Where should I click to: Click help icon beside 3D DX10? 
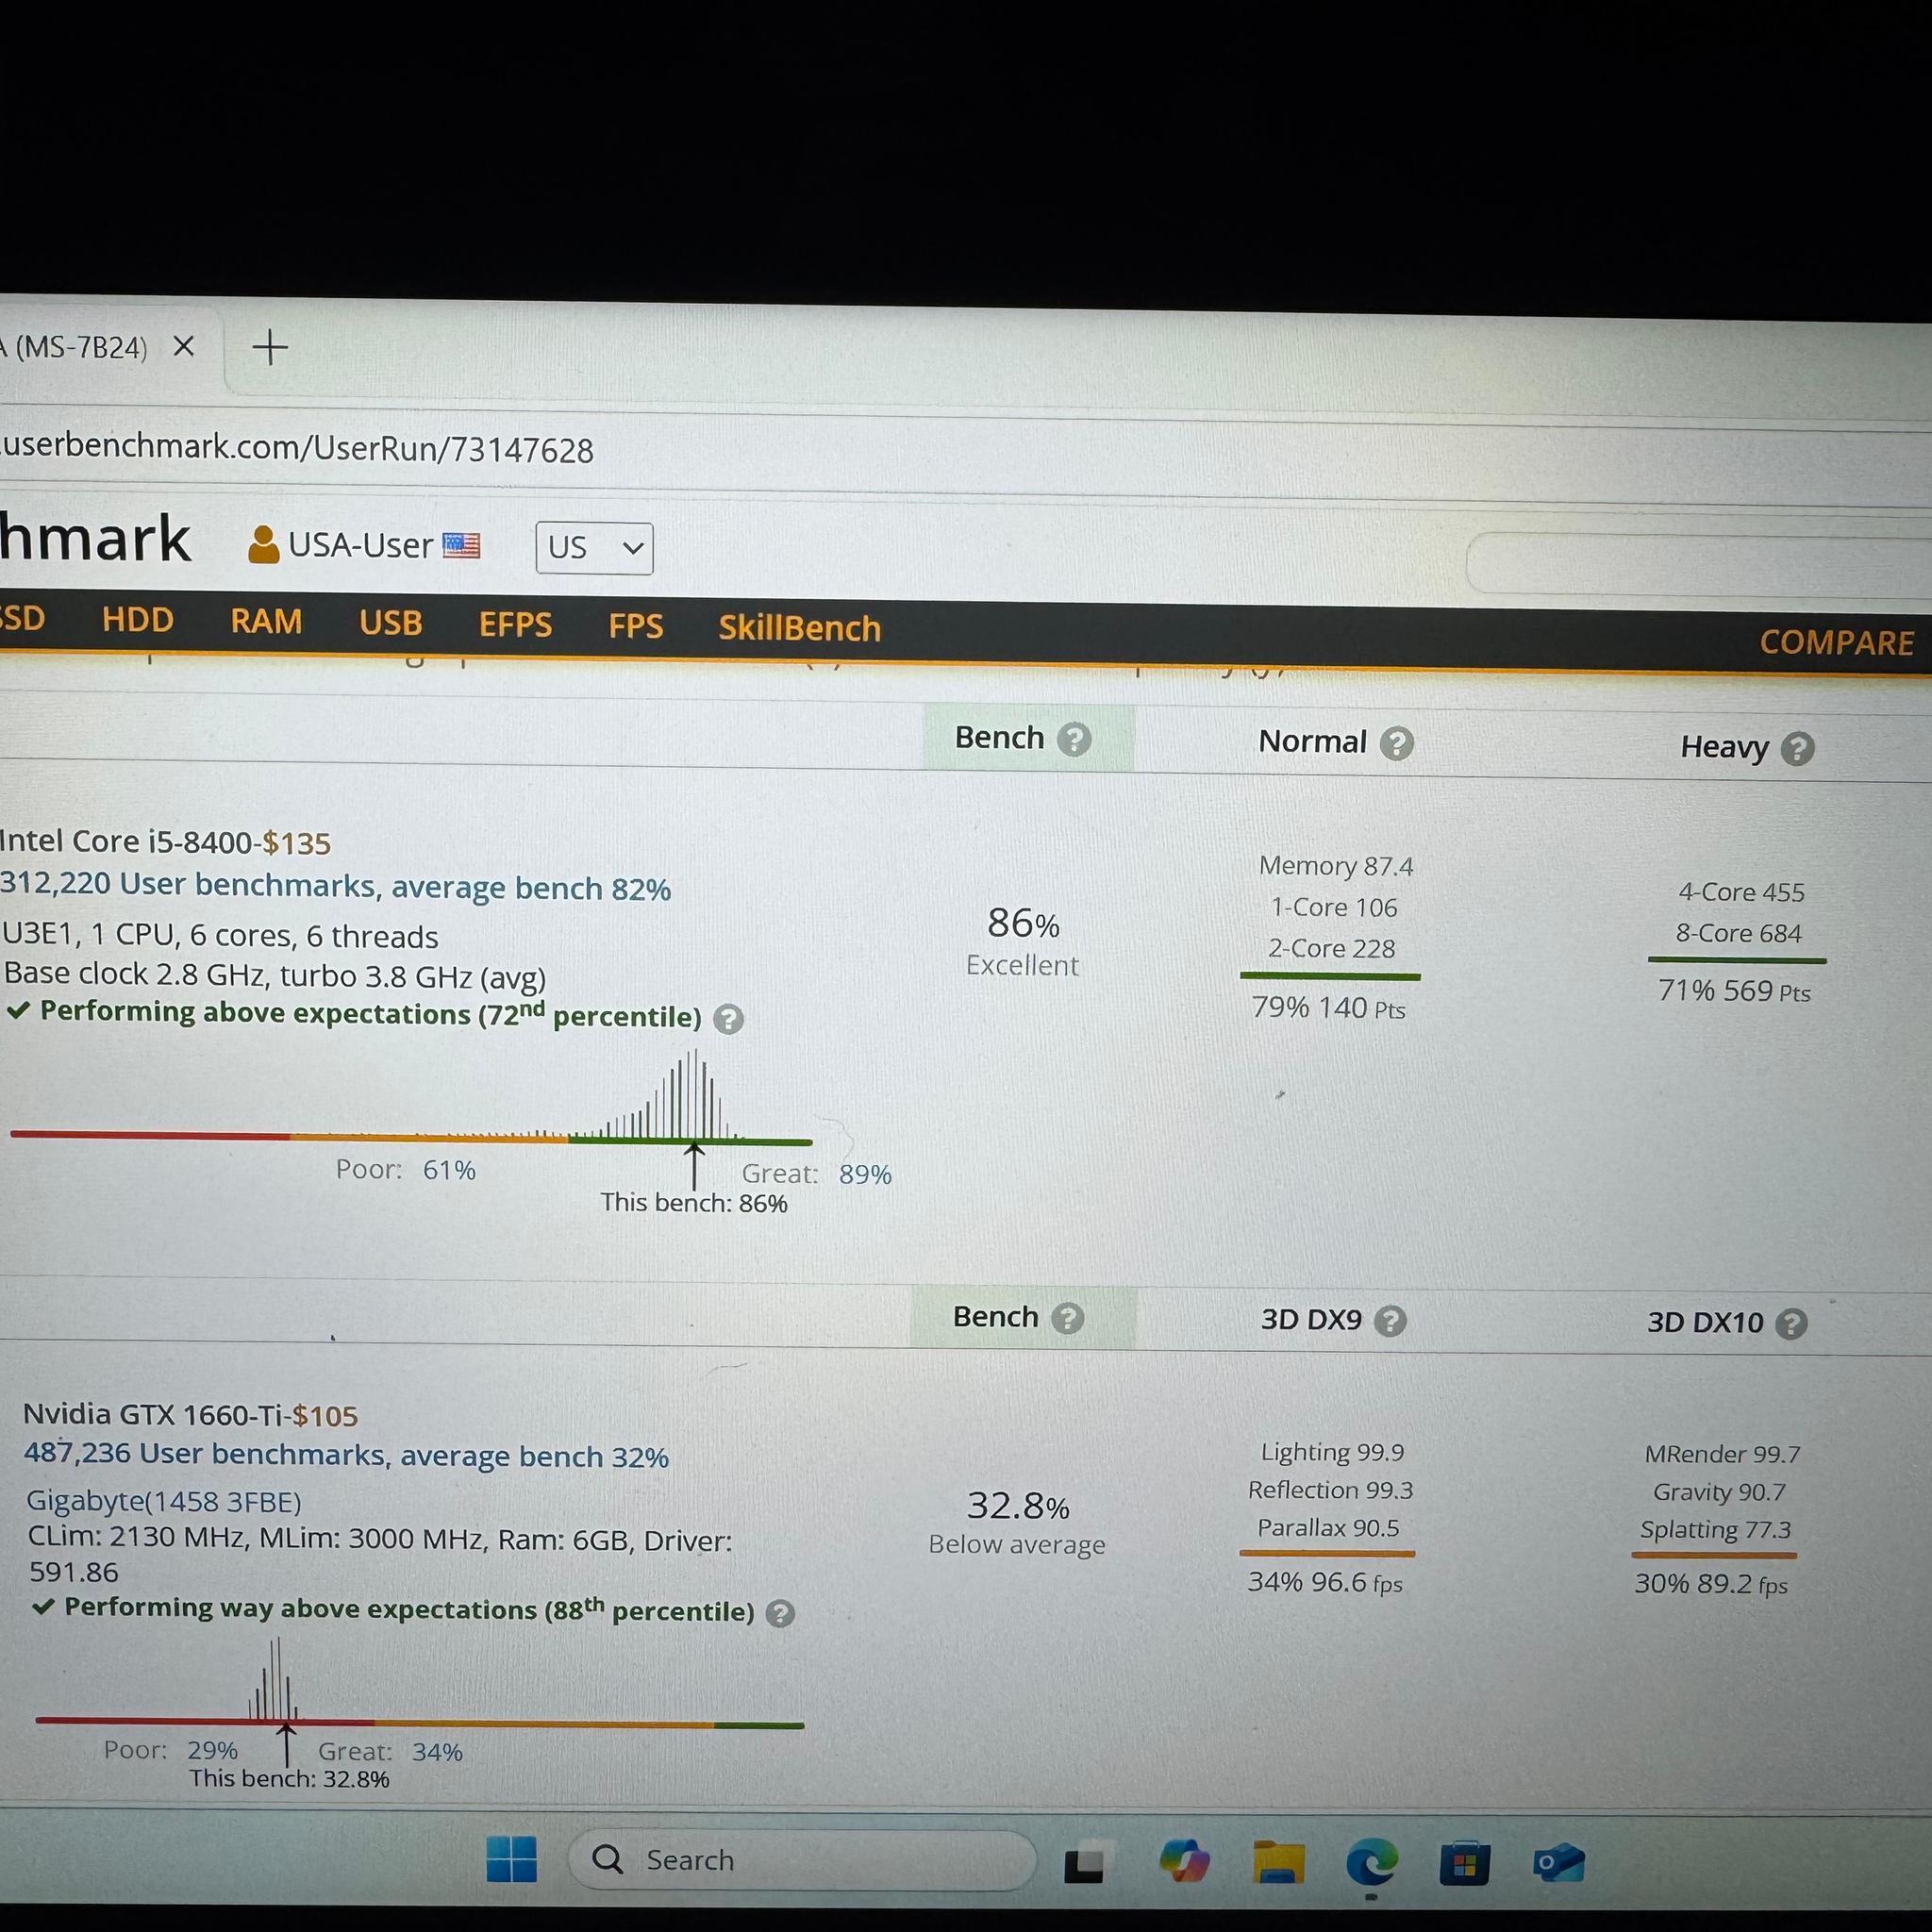point(1791,1324)
